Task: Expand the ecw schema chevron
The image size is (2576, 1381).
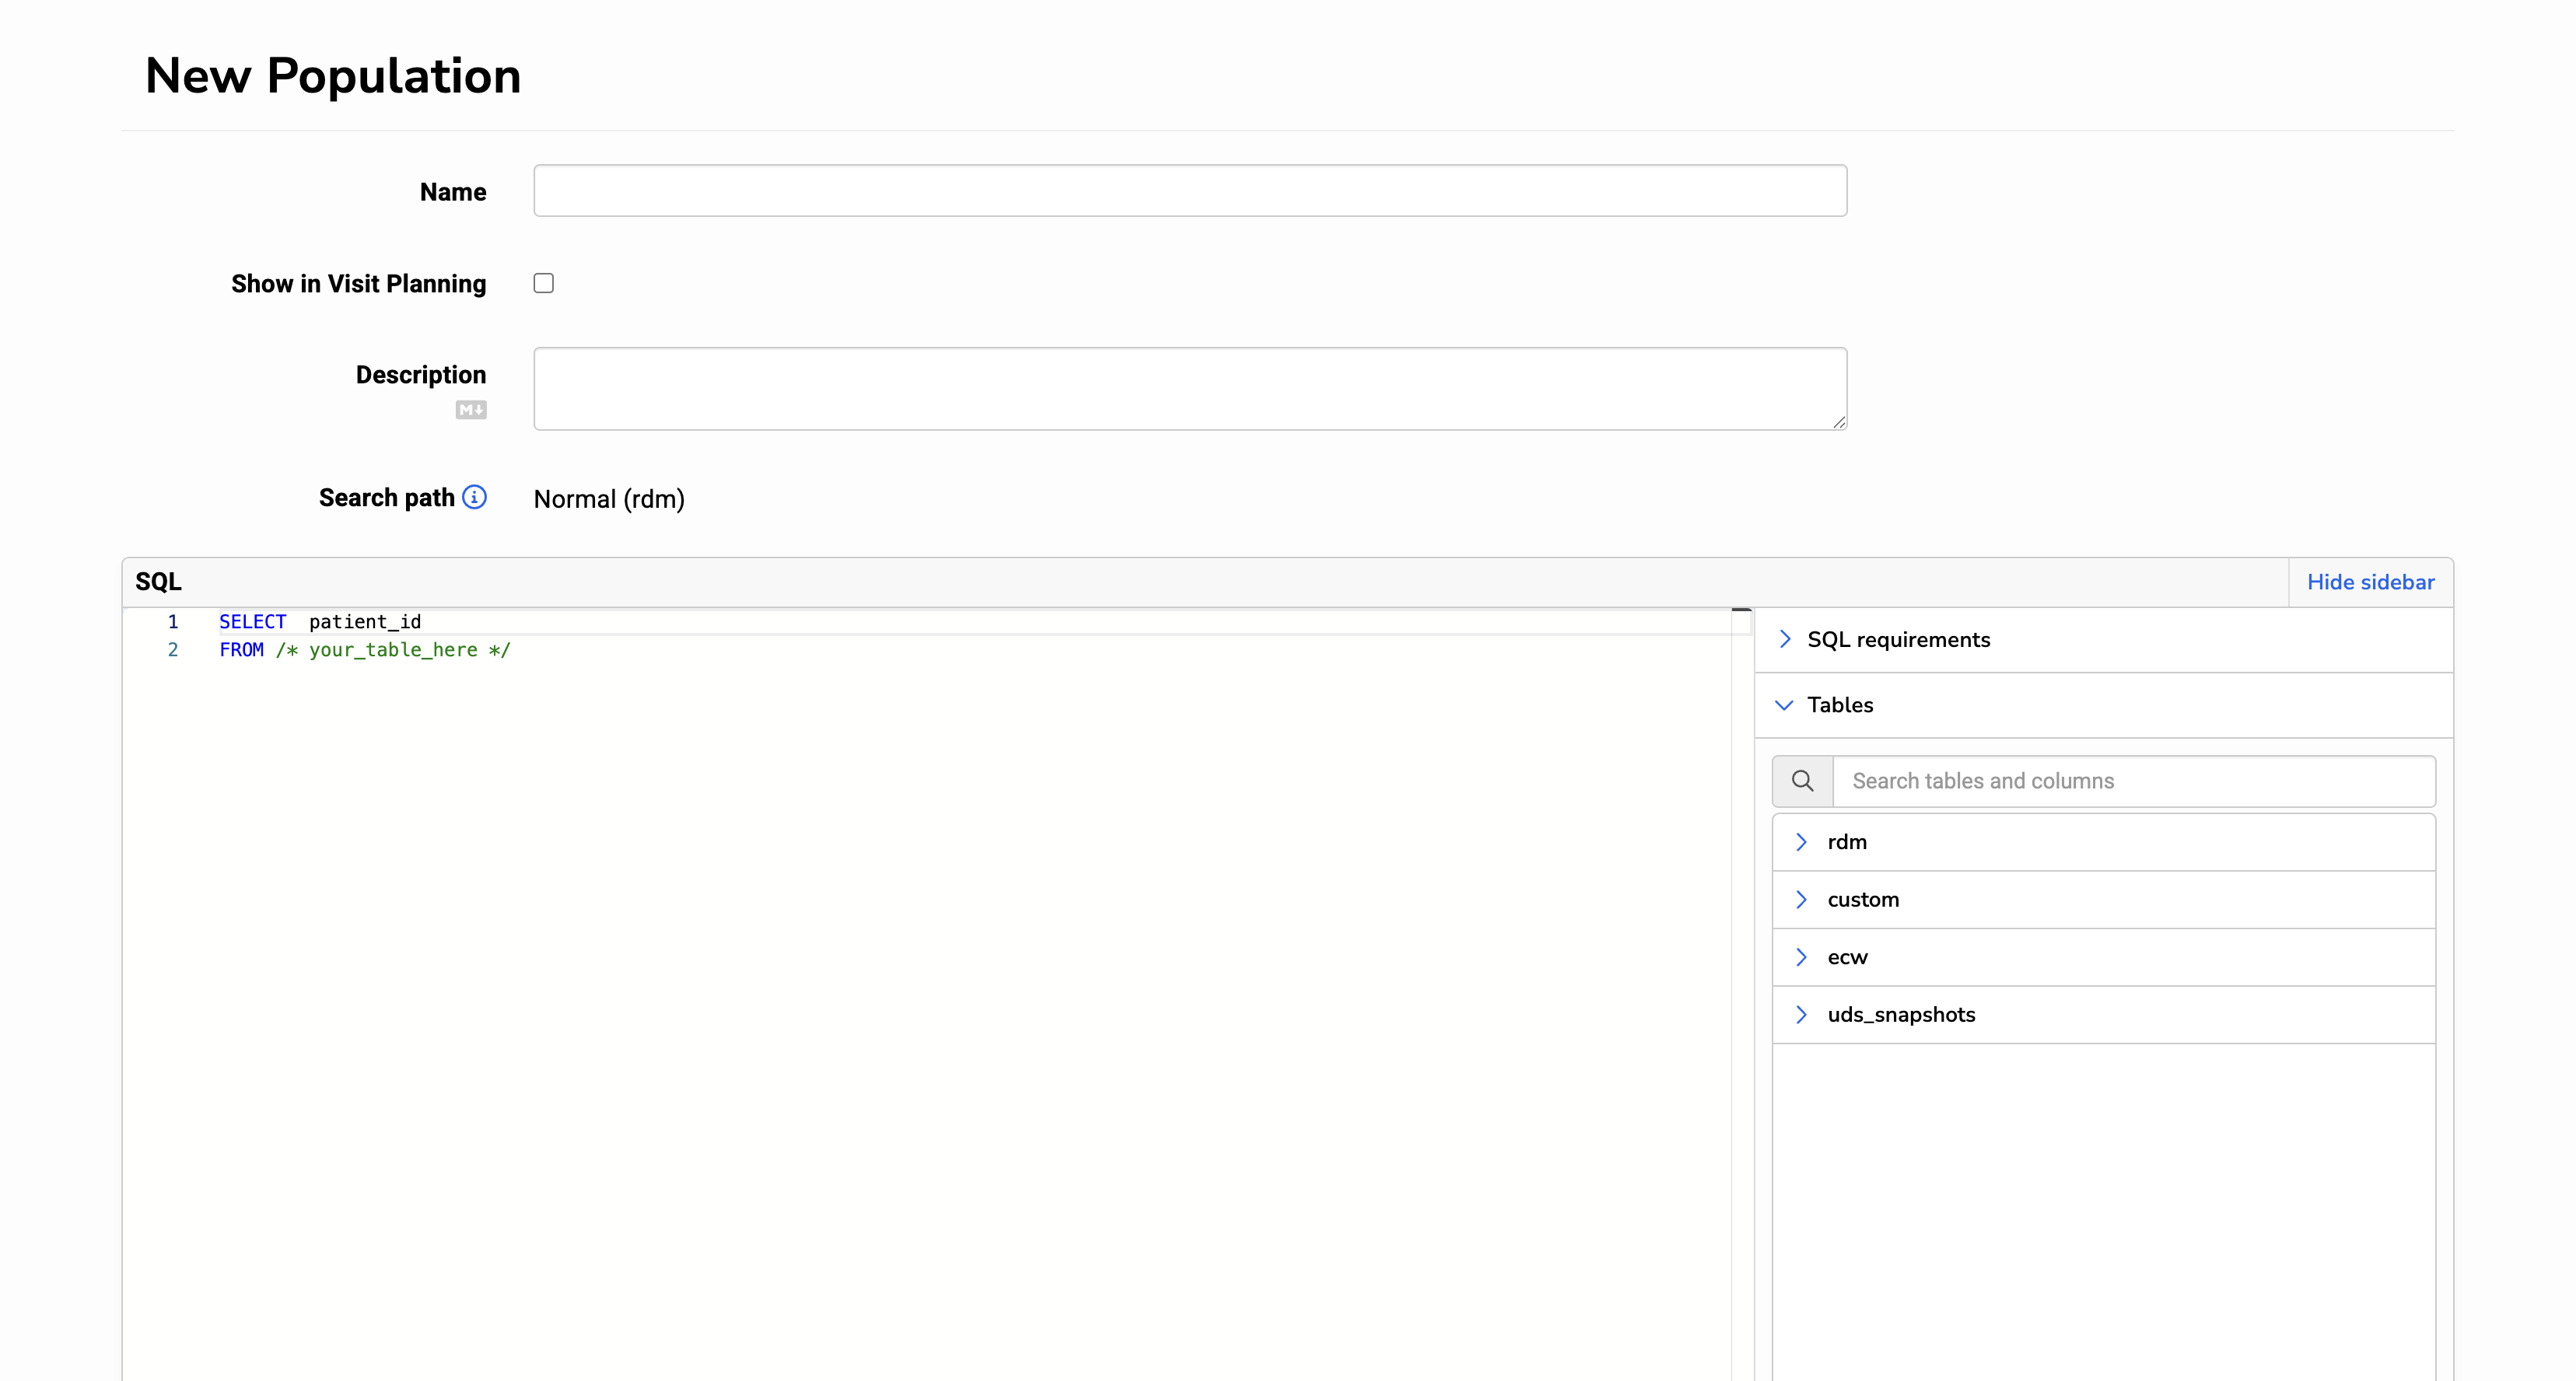Action: click(1801, 957)
